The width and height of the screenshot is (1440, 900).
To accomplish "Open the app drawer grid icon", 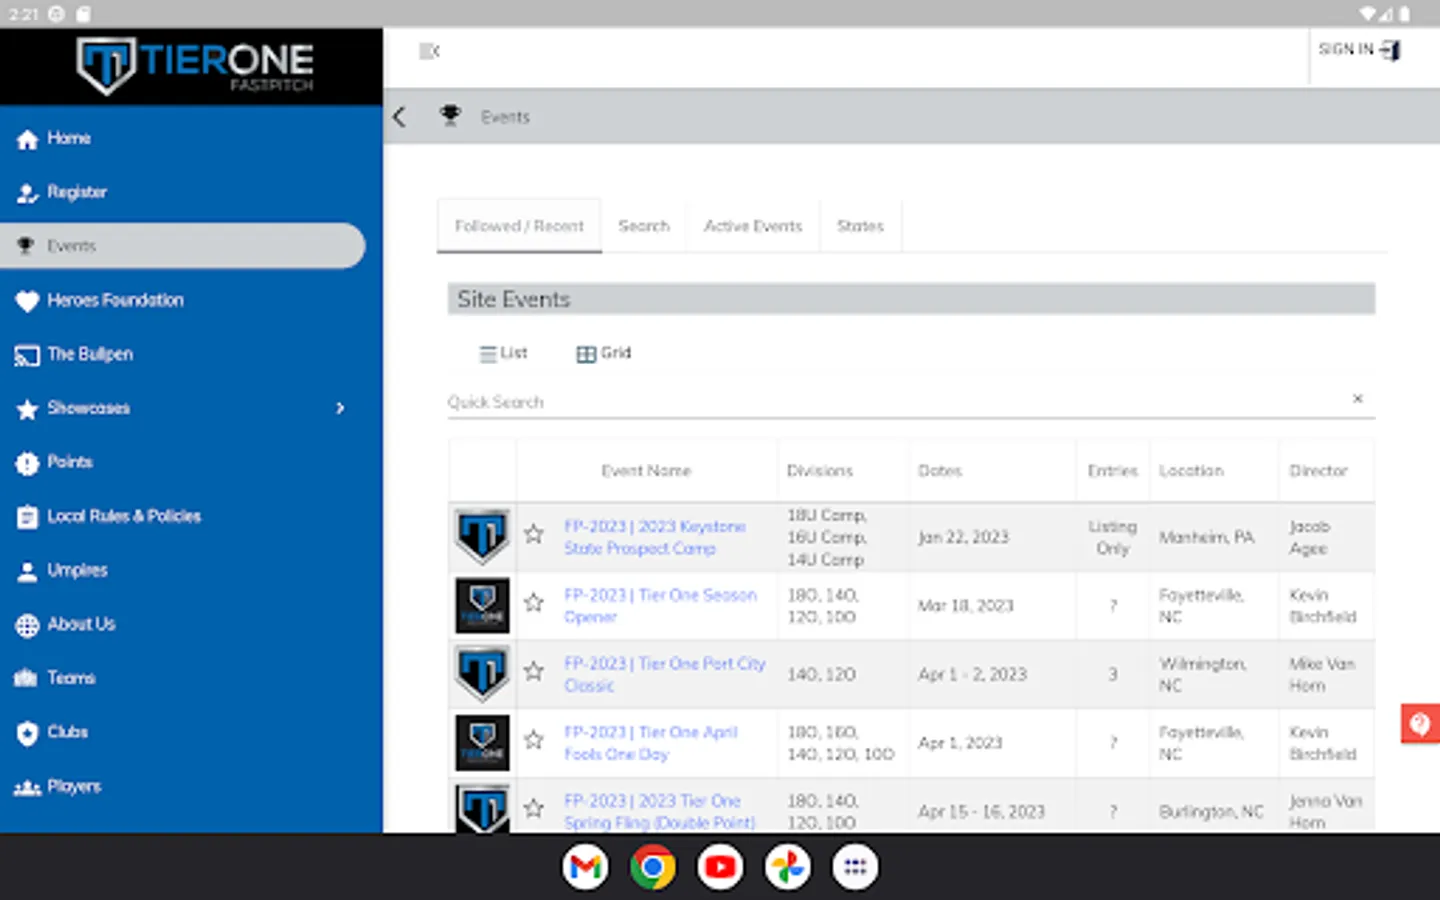I will [855, 867].
